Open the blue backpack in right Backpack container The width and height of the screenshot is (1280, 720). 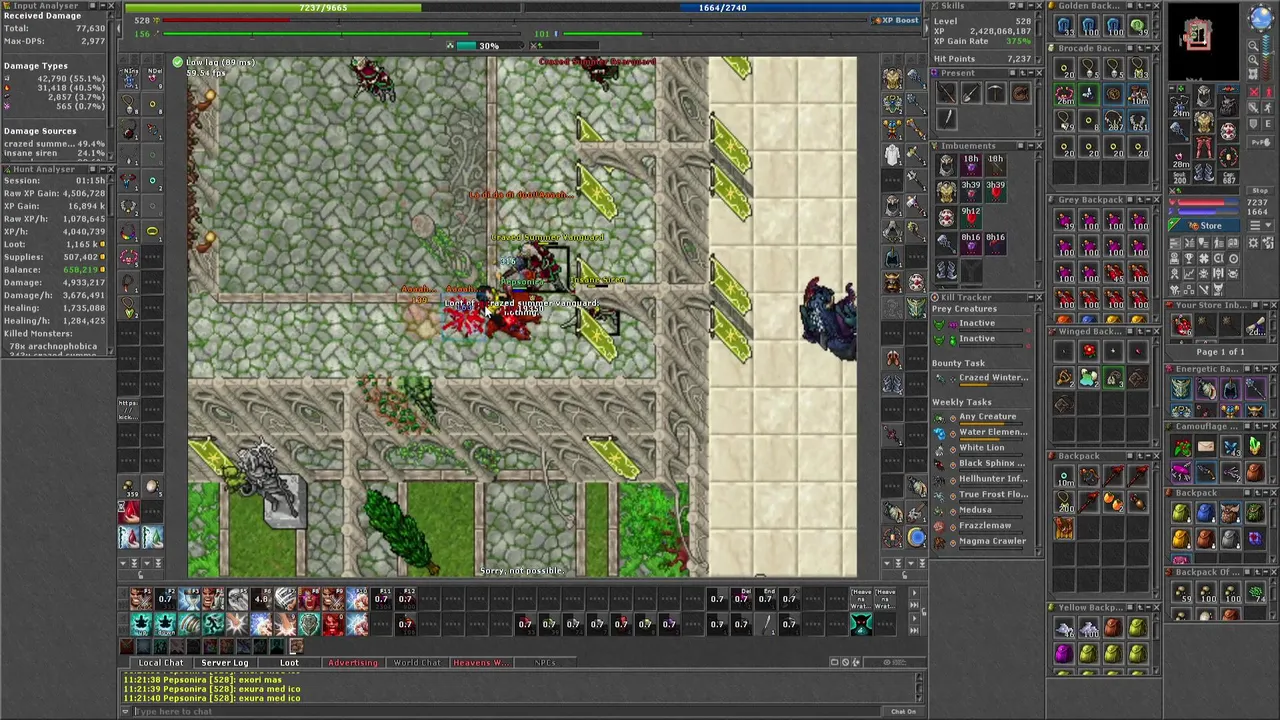[1205, 512]
